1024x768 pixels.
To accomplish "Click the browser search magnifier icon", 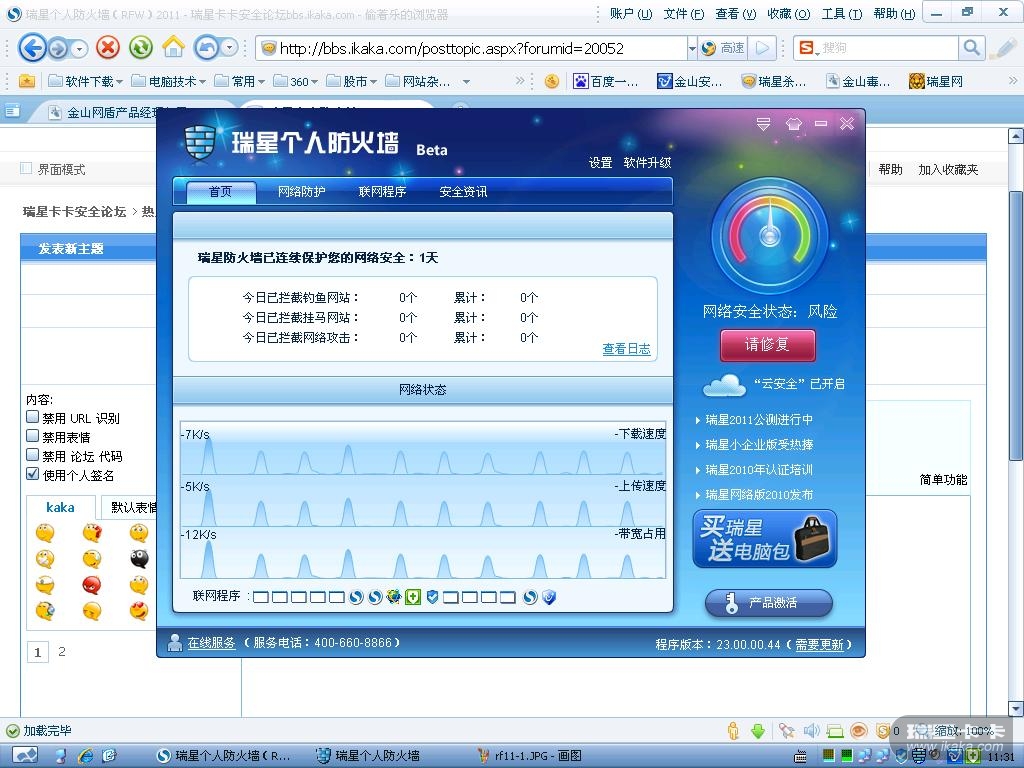I will pyautogui.click(x=971, y=48).
